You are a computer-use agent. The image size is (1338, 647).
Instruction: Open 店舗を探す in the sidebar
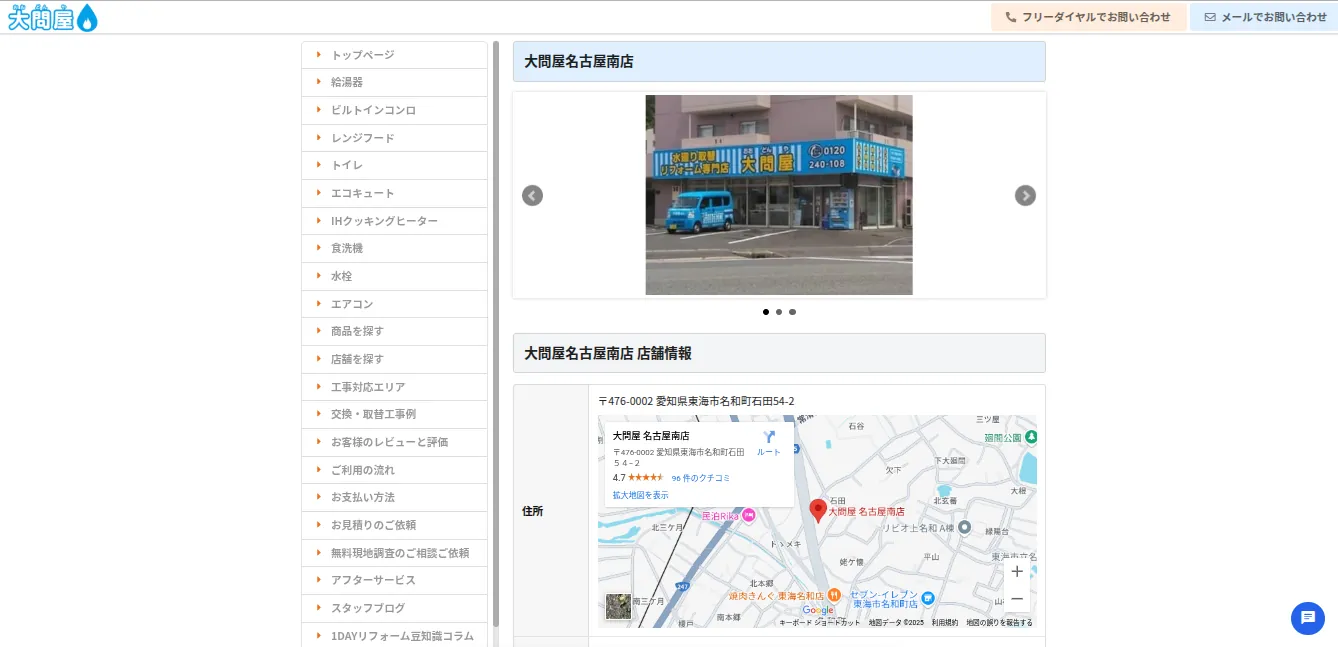coord(394,359)
